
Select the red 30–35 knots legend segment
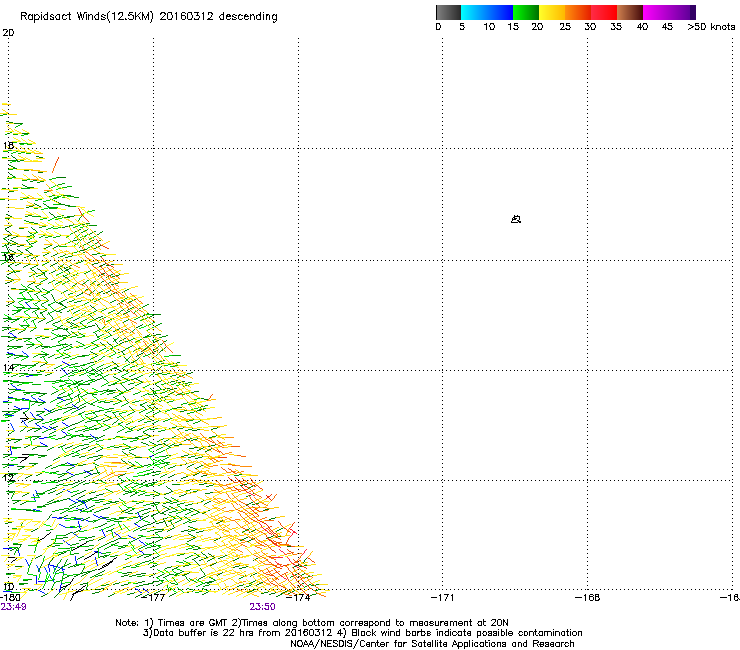click(x=604, y=12)
